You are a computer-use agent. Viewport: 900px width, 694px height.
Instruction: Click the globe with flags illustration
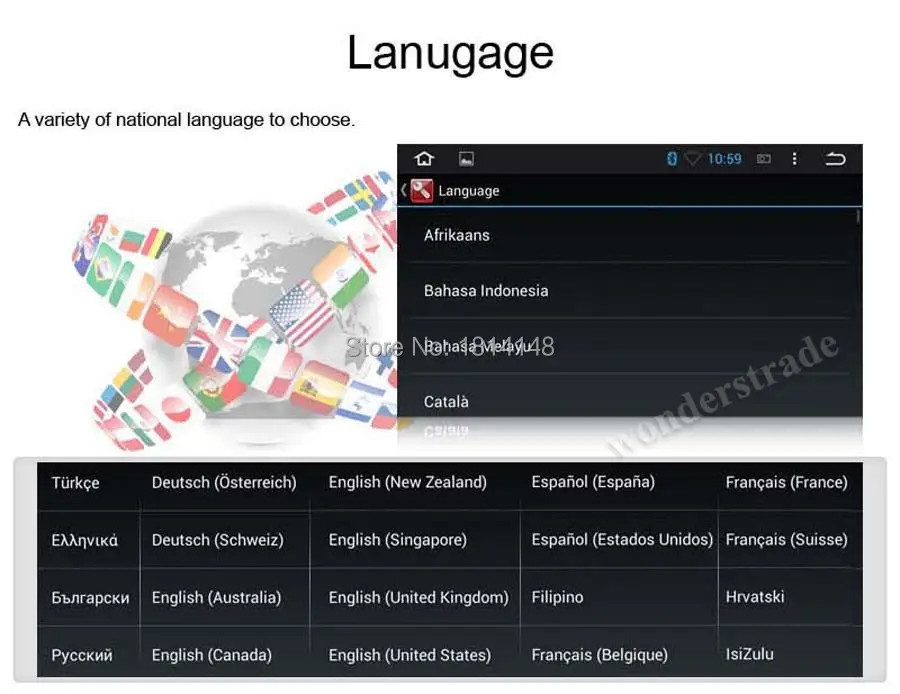[235, 310]
